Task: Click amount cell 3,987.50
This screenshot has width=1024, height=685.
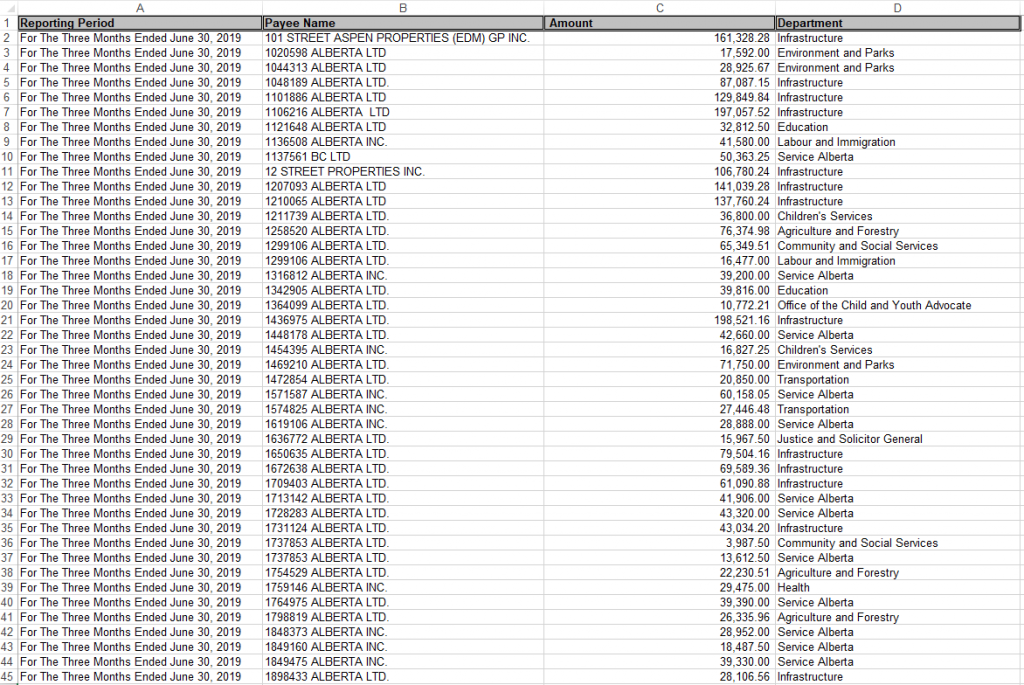Action: click(660, 543)
